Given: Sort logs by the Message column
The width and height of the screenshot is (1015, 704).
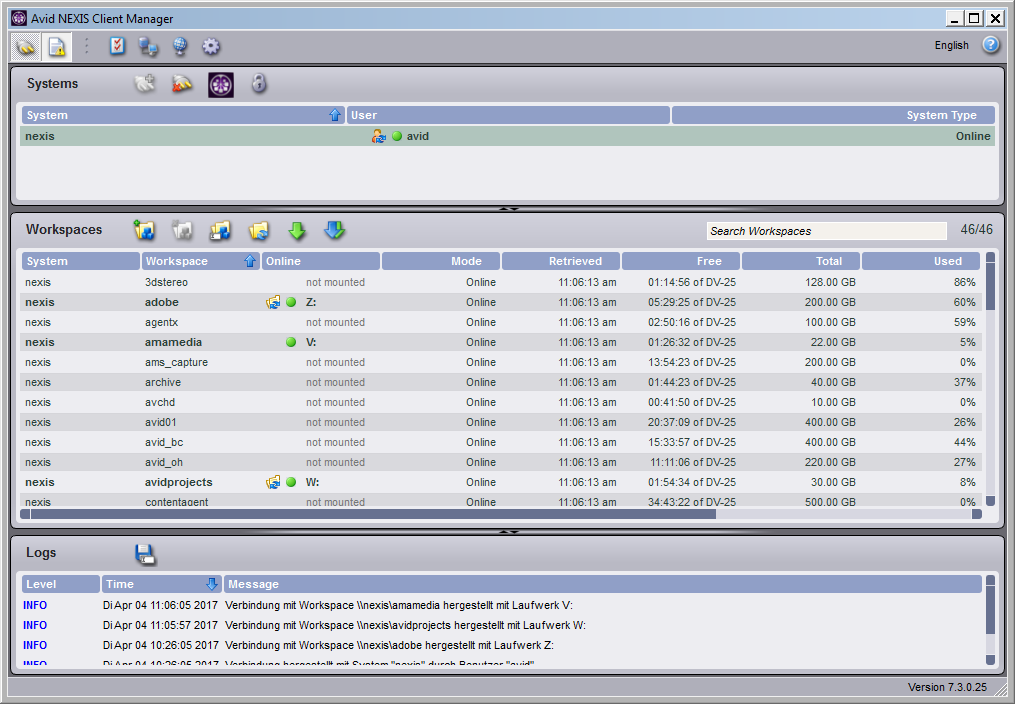Looking at the screenshot, I should pyautogui.click(x=603, y=584).
